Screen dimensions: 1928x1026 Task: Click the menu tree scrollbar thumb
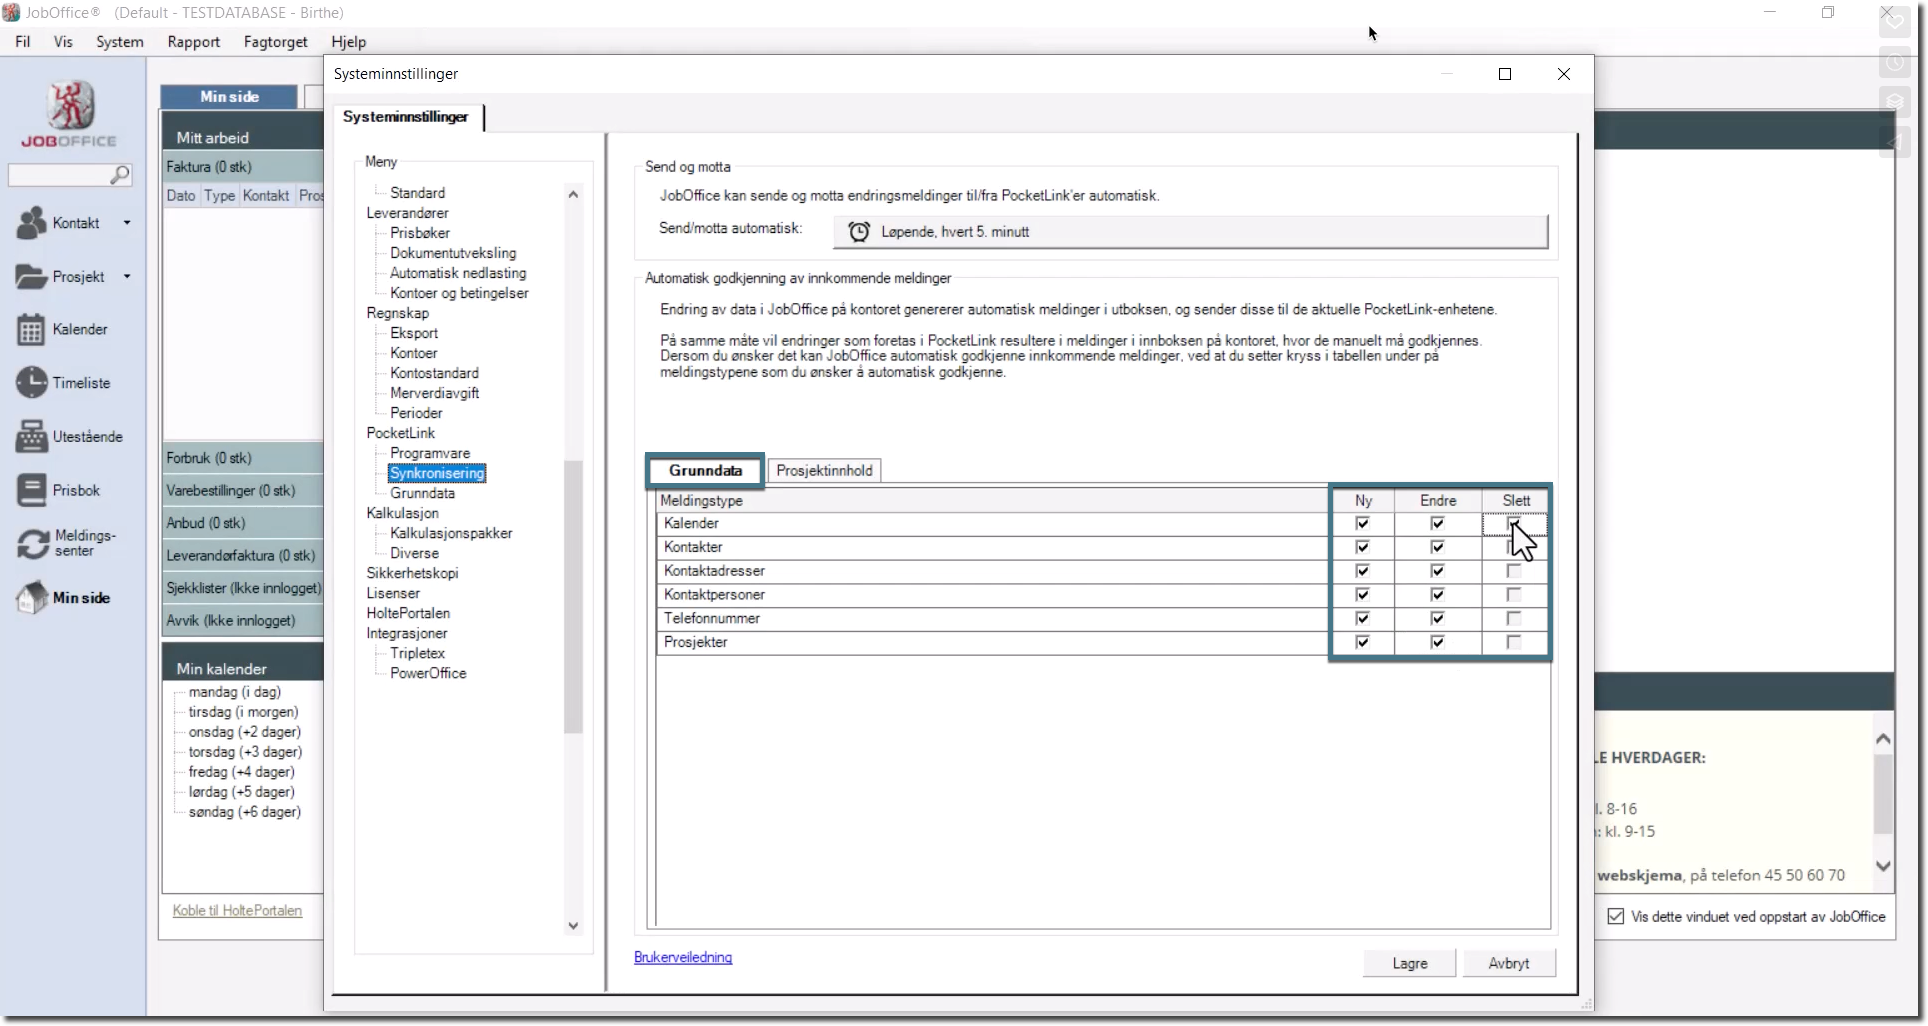(573, 597)
